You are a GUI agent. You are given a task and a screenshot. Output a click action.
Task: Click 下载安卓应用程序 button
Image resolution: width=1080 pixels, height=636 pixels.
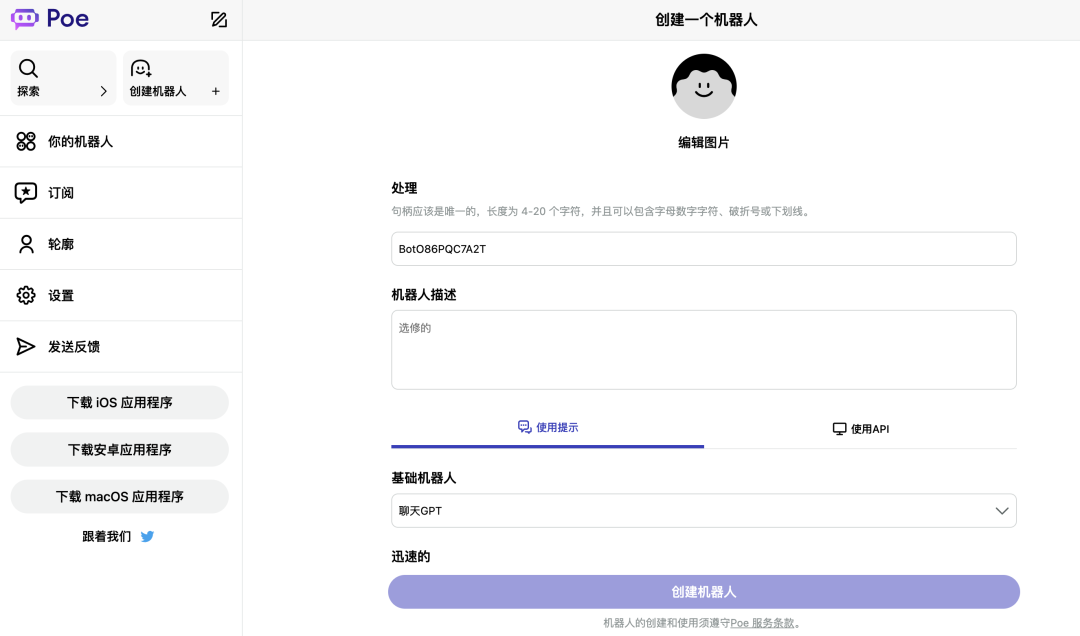click(x=119, y=449)
